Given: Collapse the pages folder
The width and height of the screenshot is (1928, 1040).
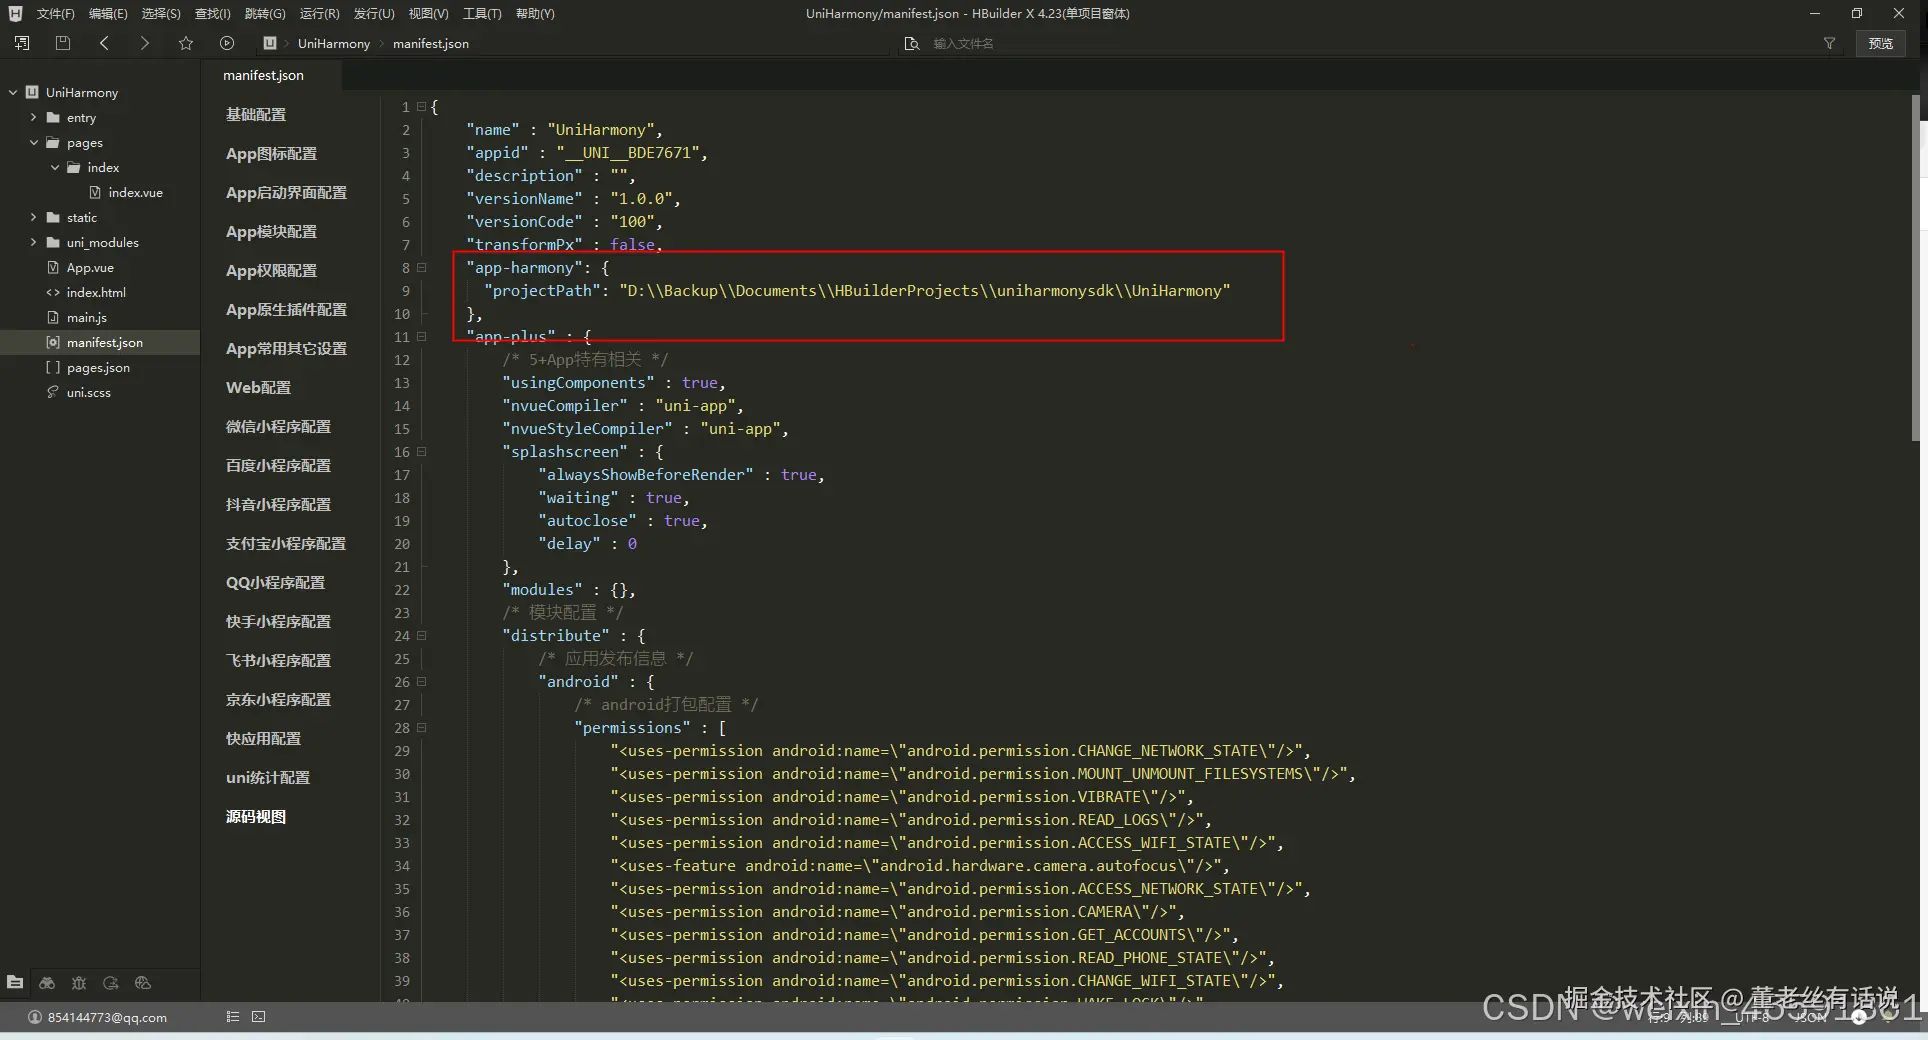Looking at the screenshot, I should pos(33,142).
